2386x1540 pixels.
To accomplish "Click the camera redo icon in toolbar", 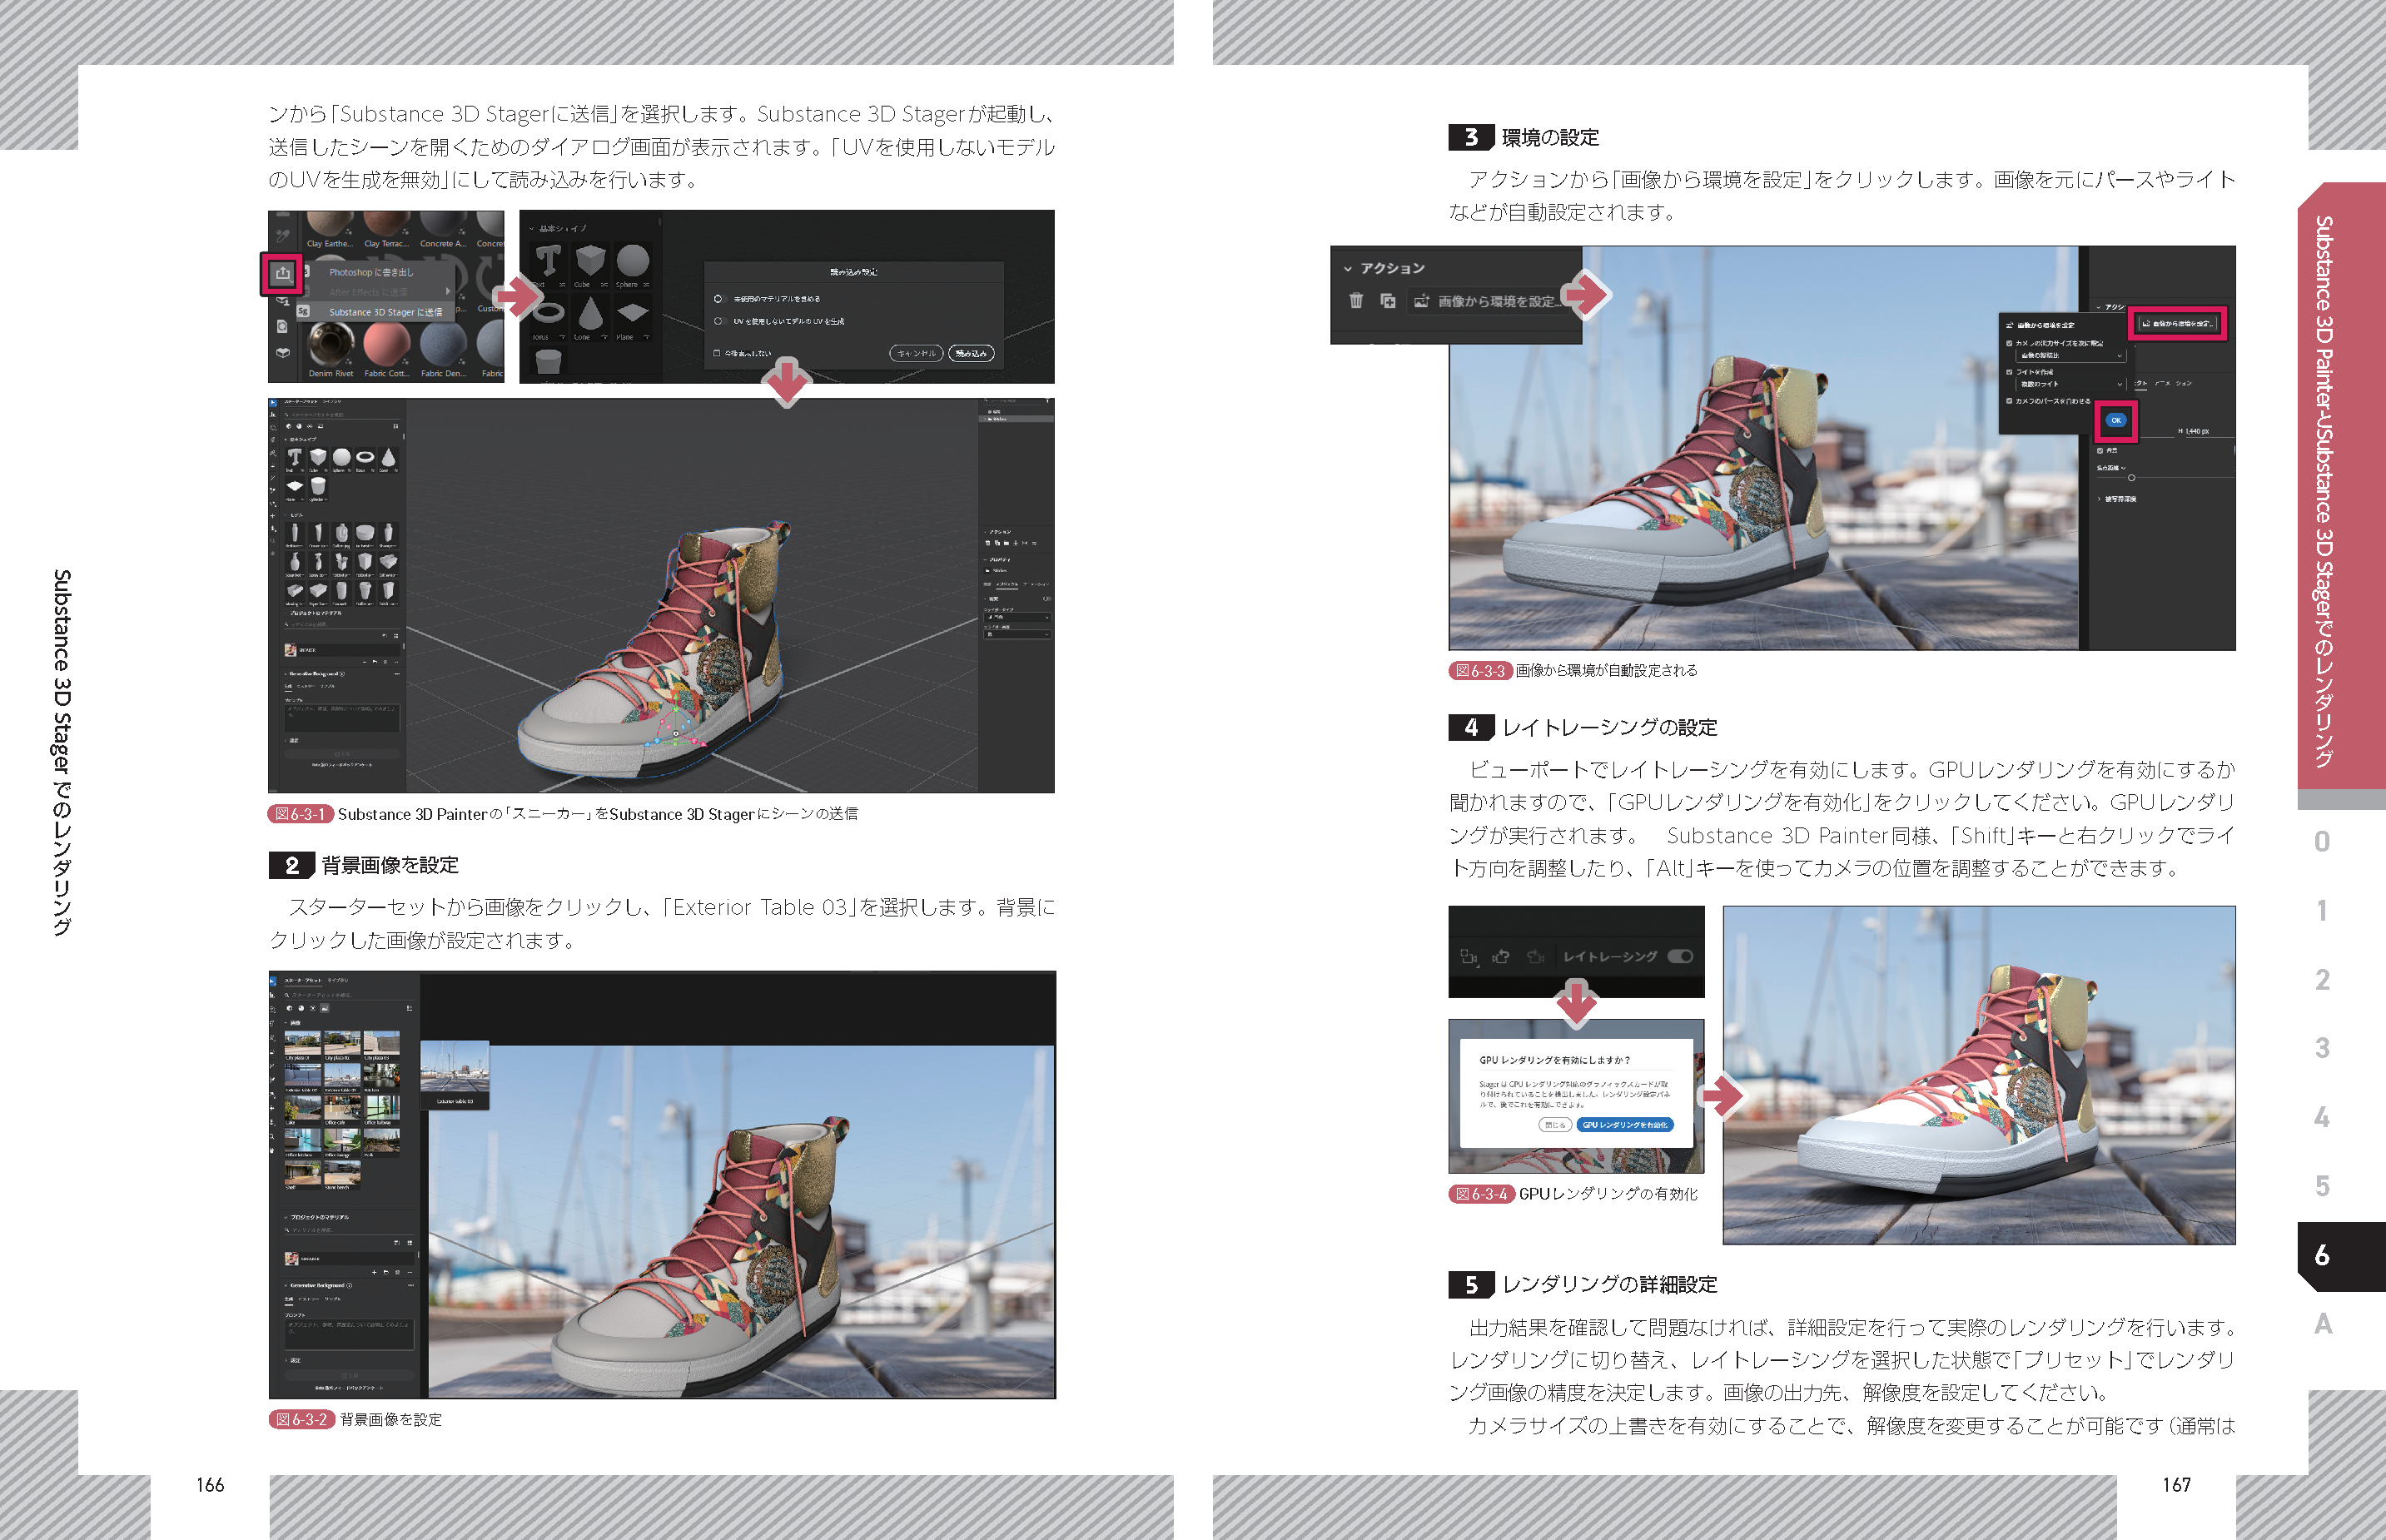I will click(x=1536, y=957).
